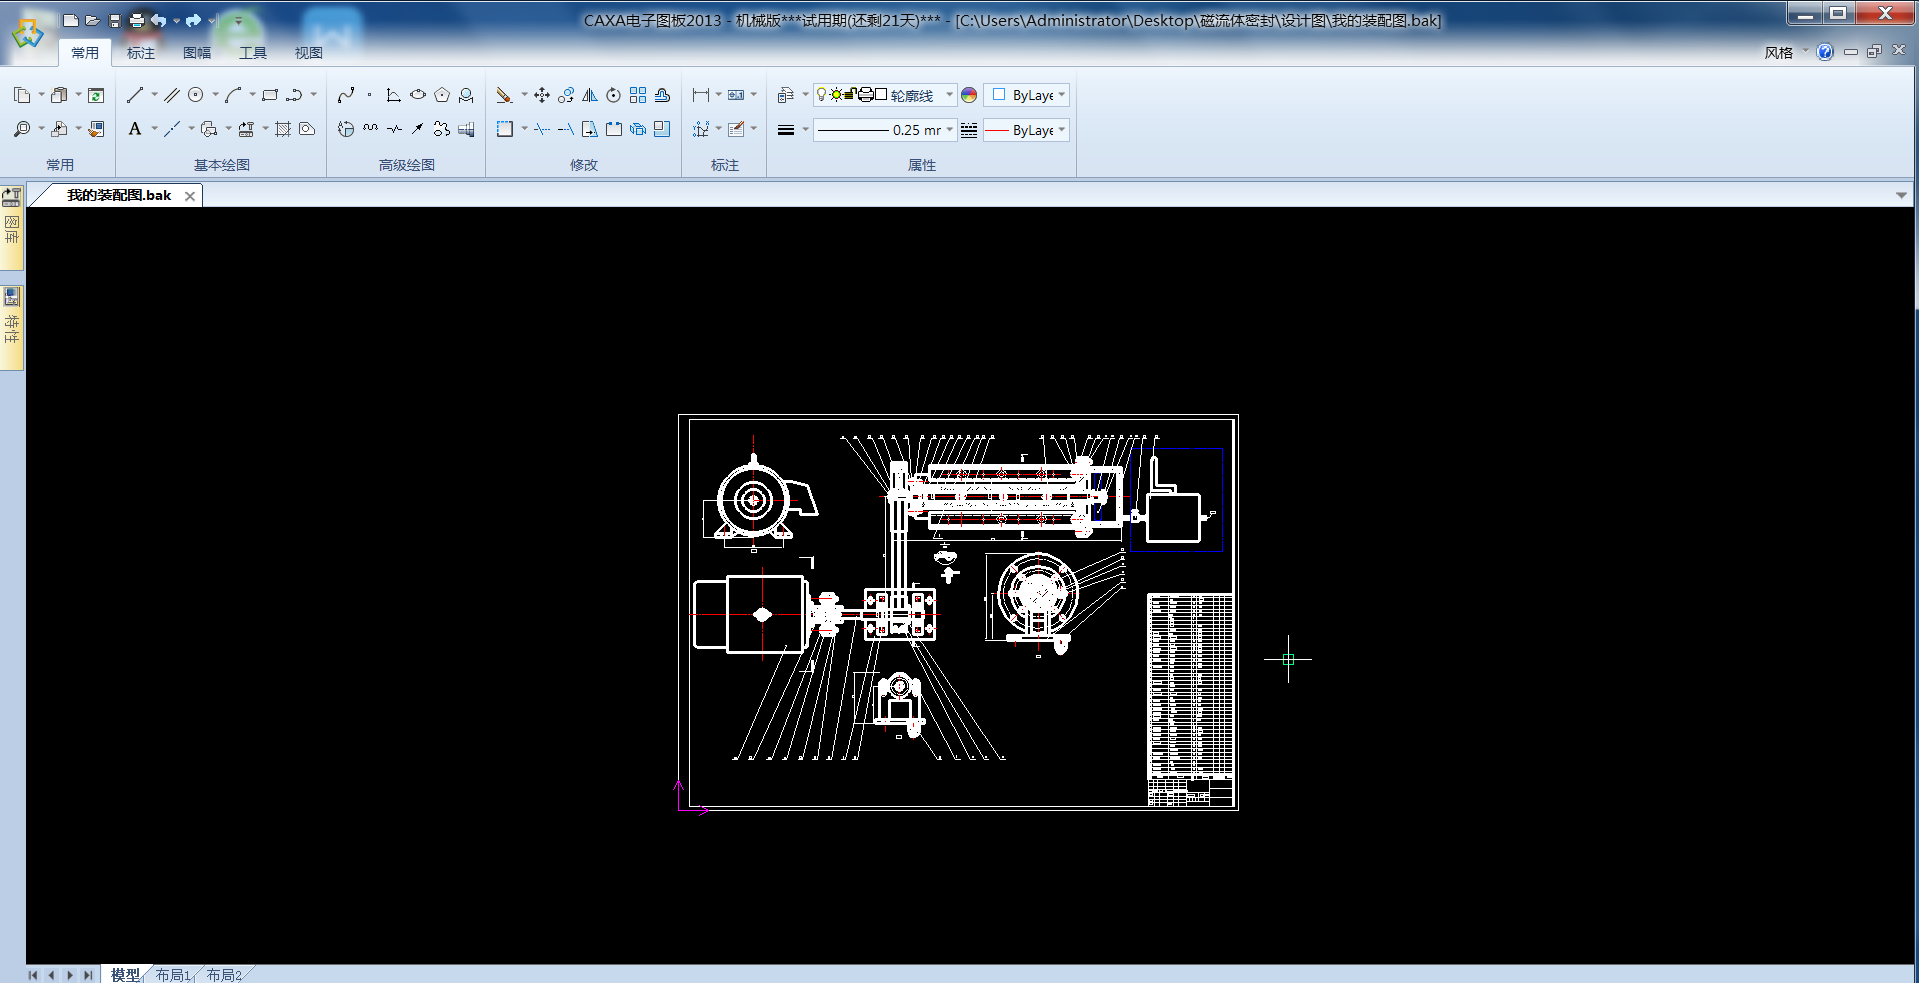1919x983 pixels.
Task: Click the Save icon in quick access
Action: coord(114,20)
